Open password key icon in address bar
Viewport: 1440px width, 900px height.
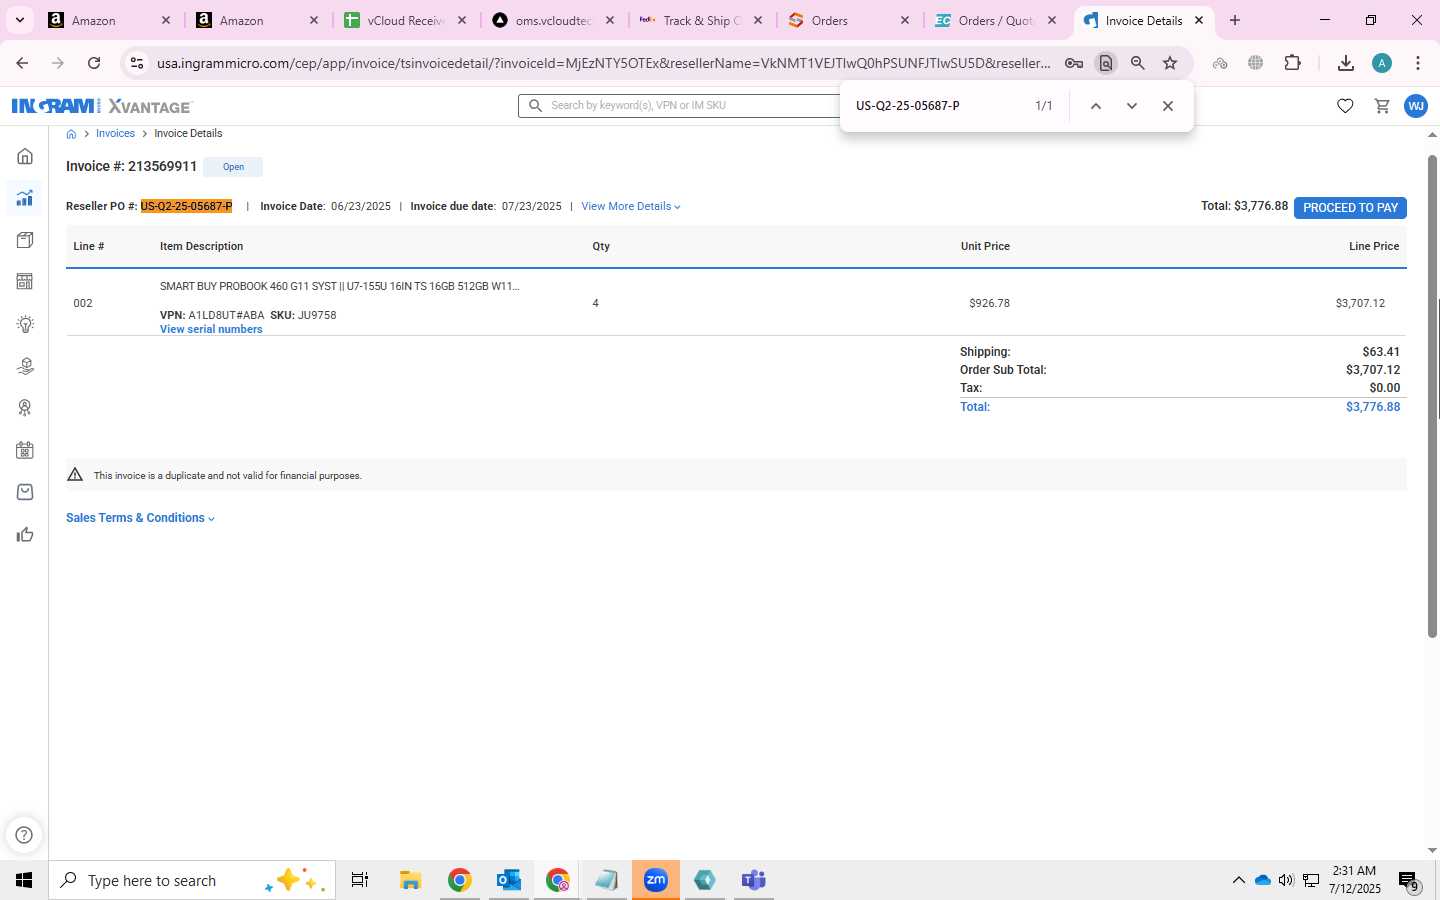point(1073,63)
